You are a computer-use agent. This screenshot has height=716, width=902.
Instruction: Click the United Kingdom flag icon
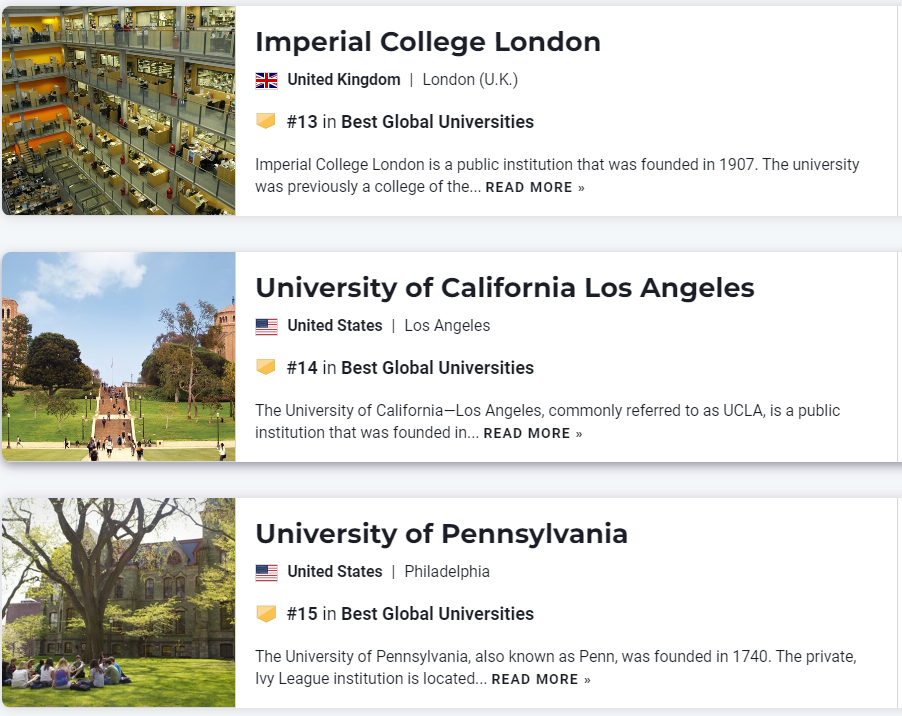tap(266, 80)
